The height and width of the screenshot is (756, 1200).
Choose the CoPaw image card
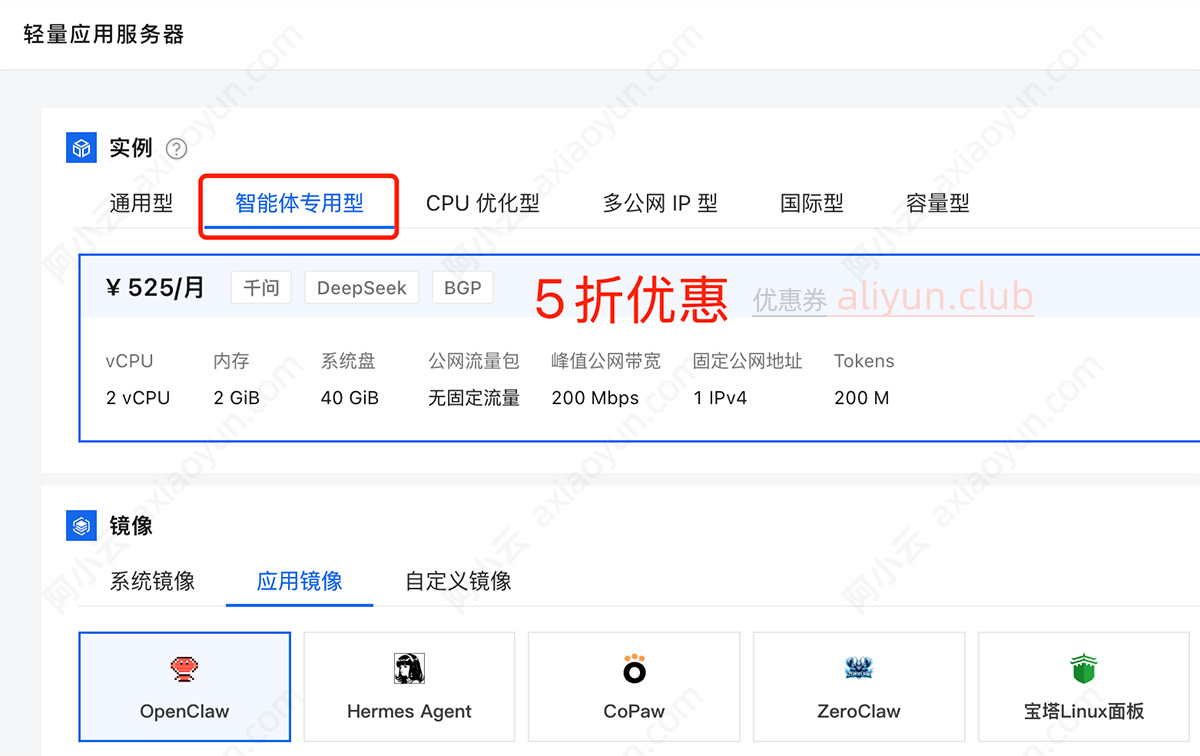pyautogui.click(x=634, y=686)
